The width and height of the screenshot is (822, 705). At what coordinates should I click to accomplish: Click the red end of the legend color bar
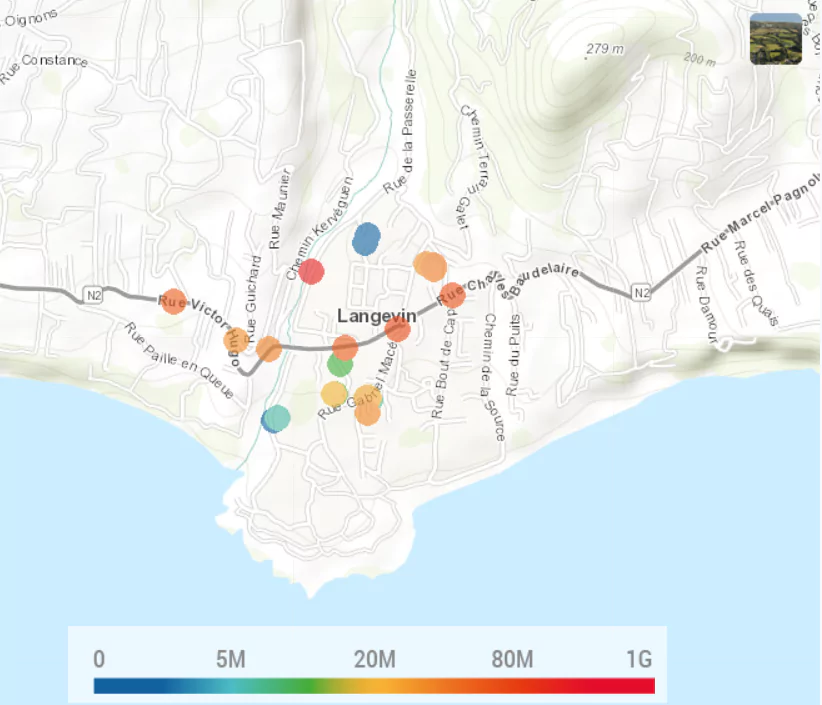coord(648,686)
